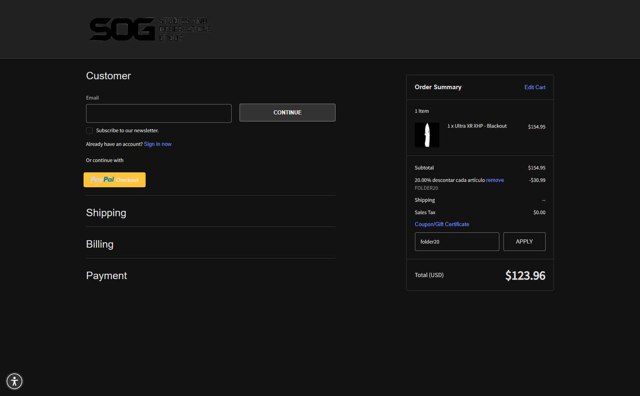Click the Customer section heading

108,76
